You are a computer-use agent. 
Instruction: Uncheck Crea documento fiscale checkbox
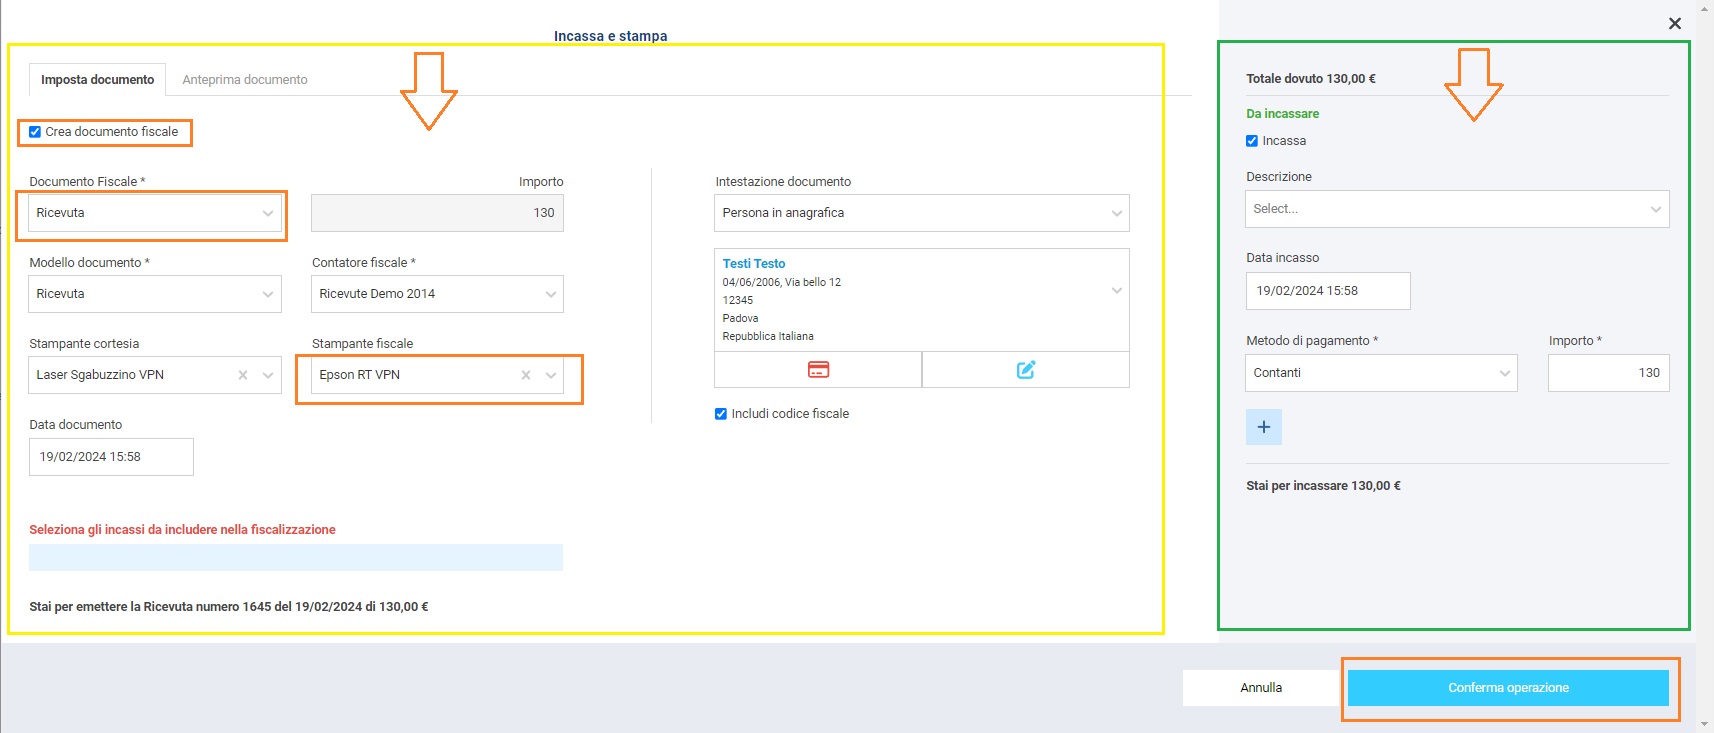pos(35,132)
